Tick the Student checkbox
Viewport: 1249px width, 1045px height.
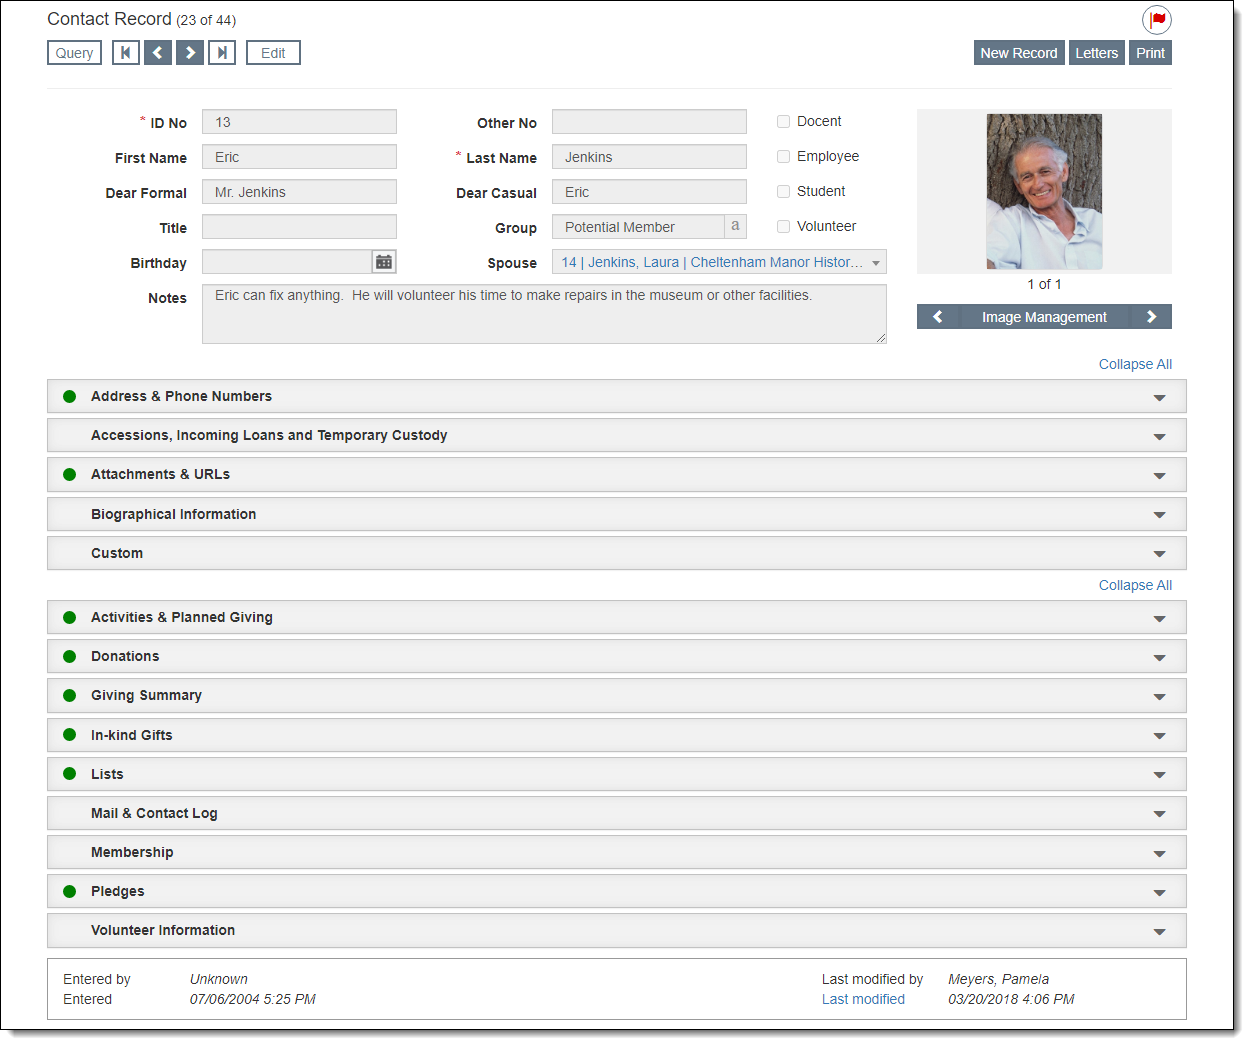pos(784,192)
